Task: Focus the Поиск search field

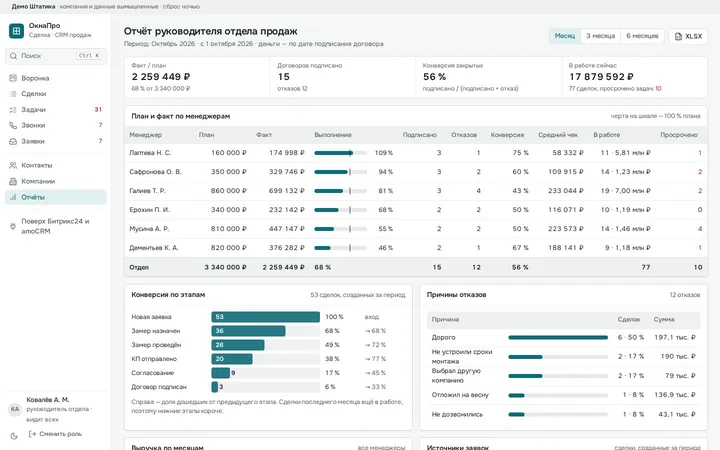Action: coord(56,56)
